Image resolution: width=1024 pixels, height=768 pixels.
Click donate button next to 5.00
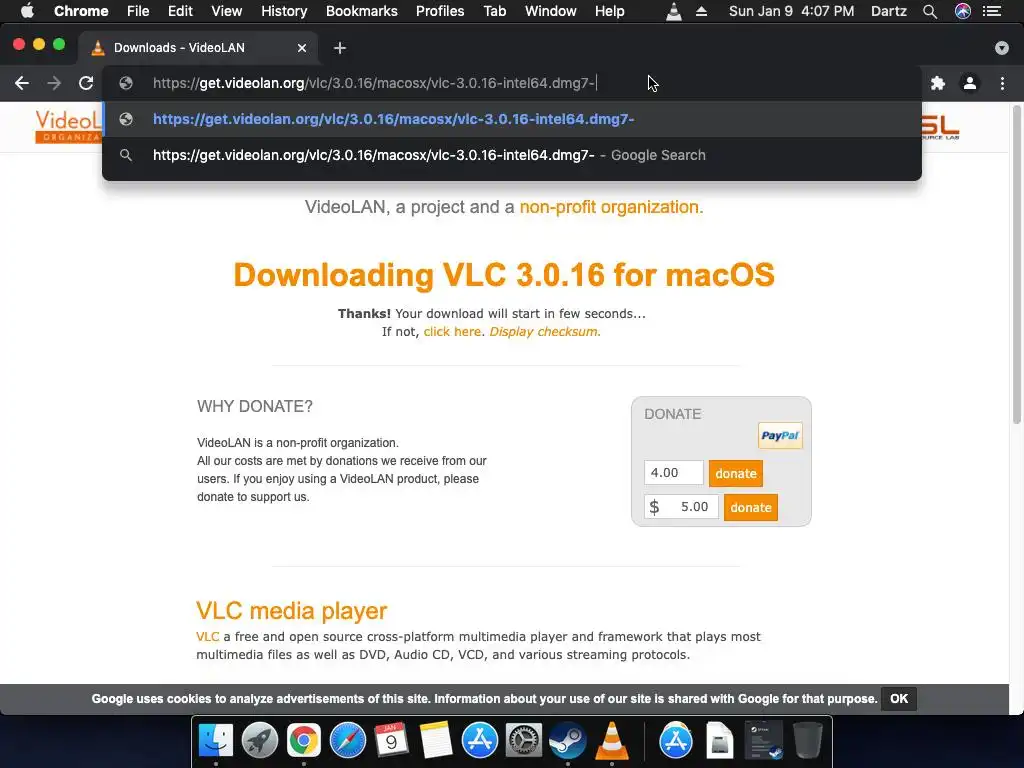pyautogui.click(x=750, y=507)
